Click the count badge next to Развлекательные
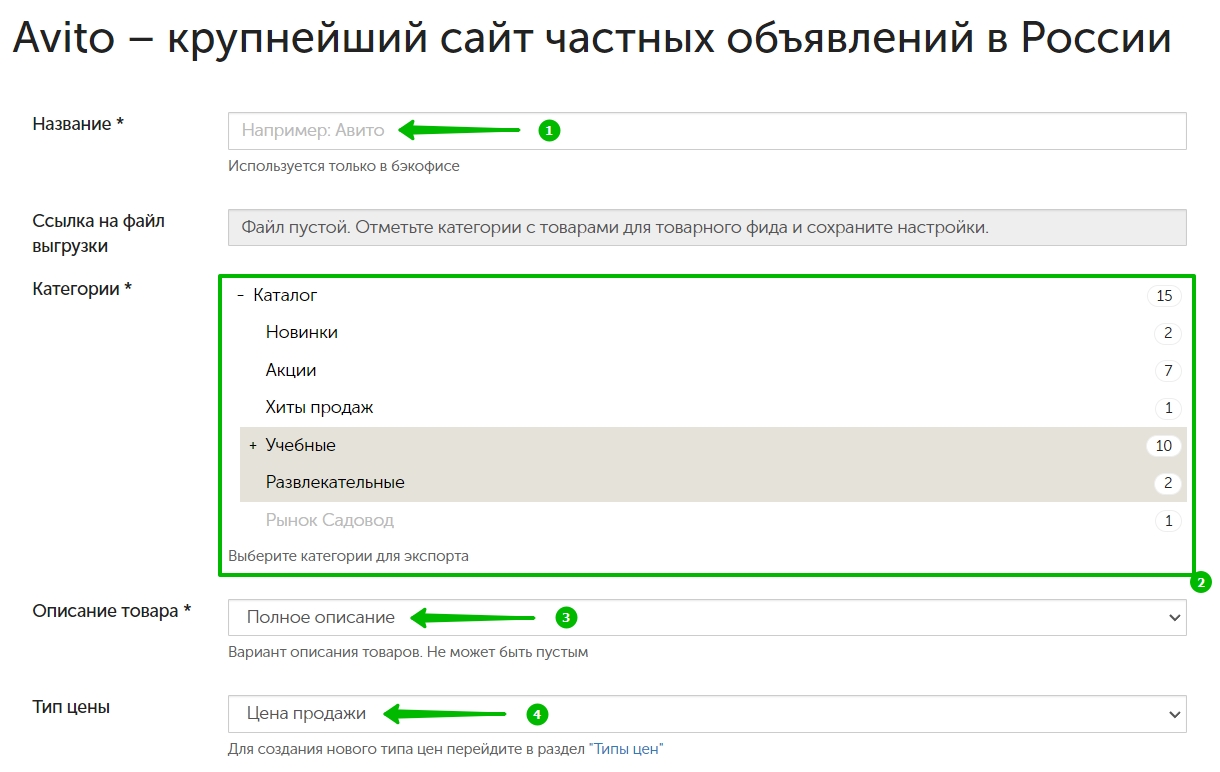 coord(1168,483)
